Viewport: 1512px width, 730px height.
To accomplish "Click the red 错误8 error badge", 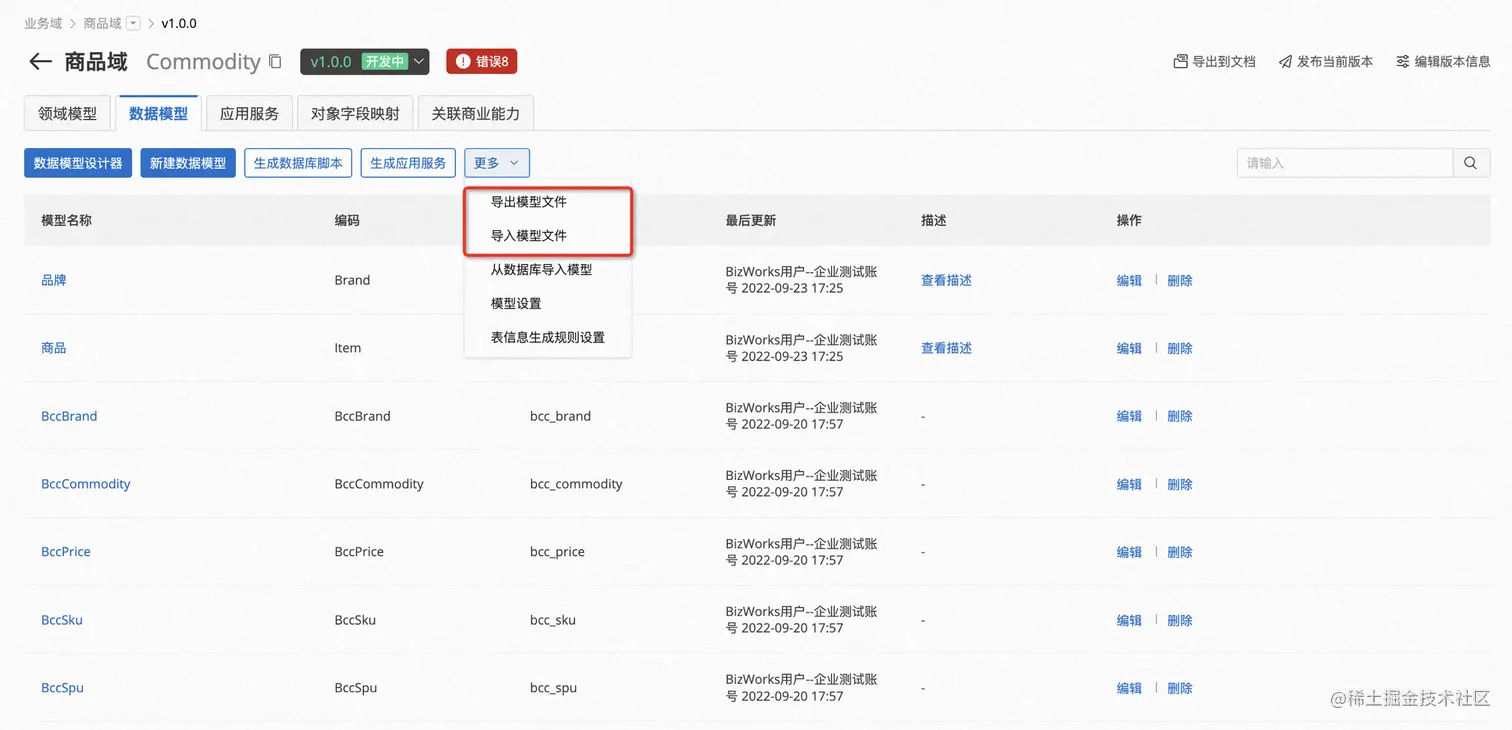I will click(x=482, y=62).
